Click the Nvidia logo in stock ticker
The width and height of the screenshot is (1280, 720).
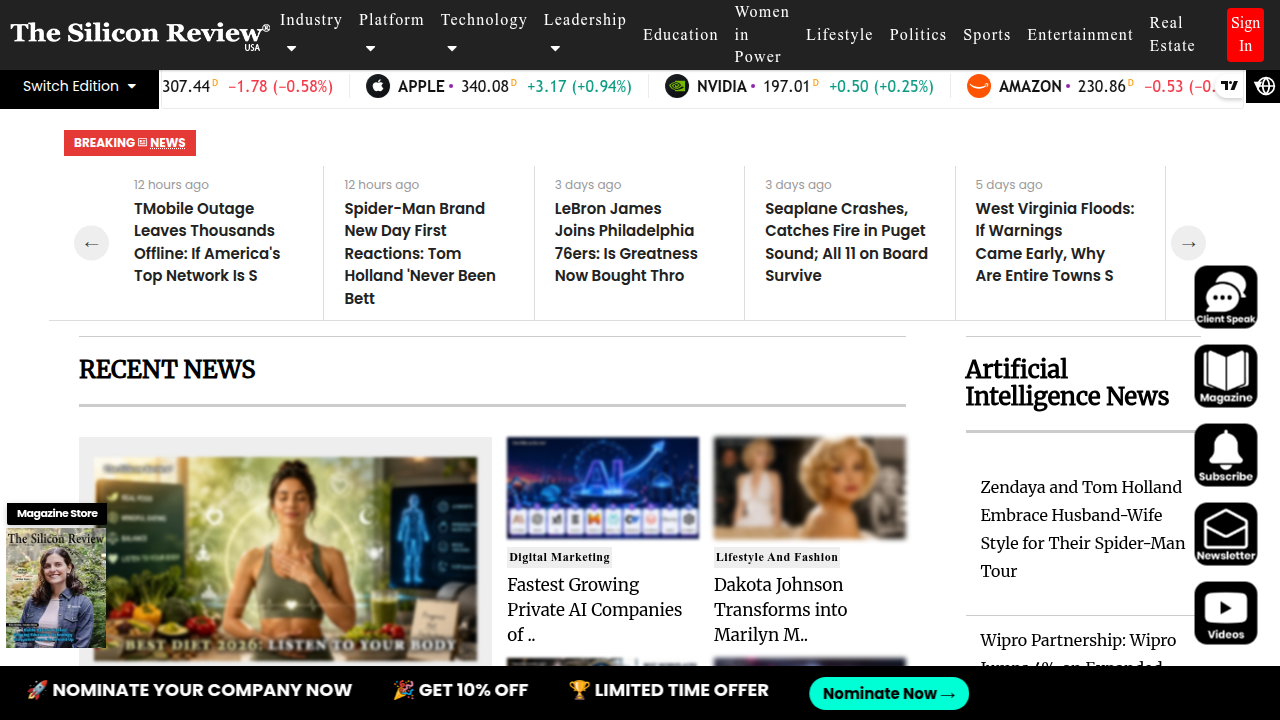pyautogui.click(x=677, y=86)
